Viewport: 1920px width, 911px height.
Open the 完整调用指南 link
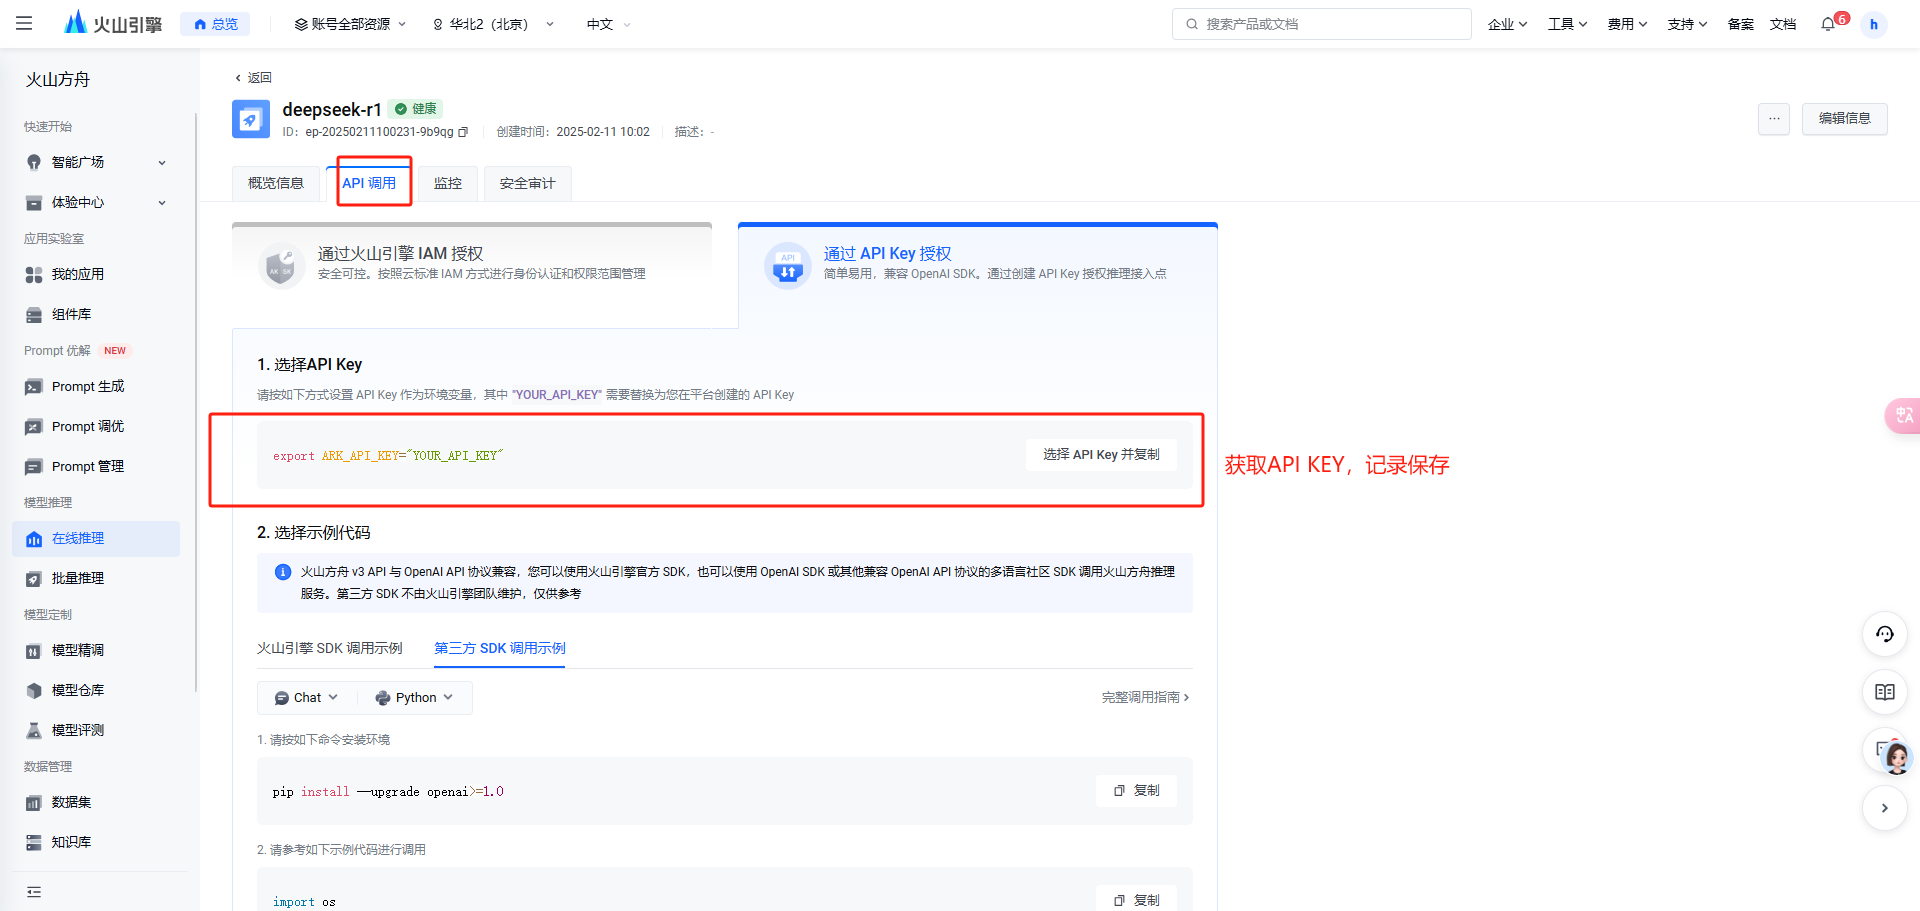(1146, 697)
